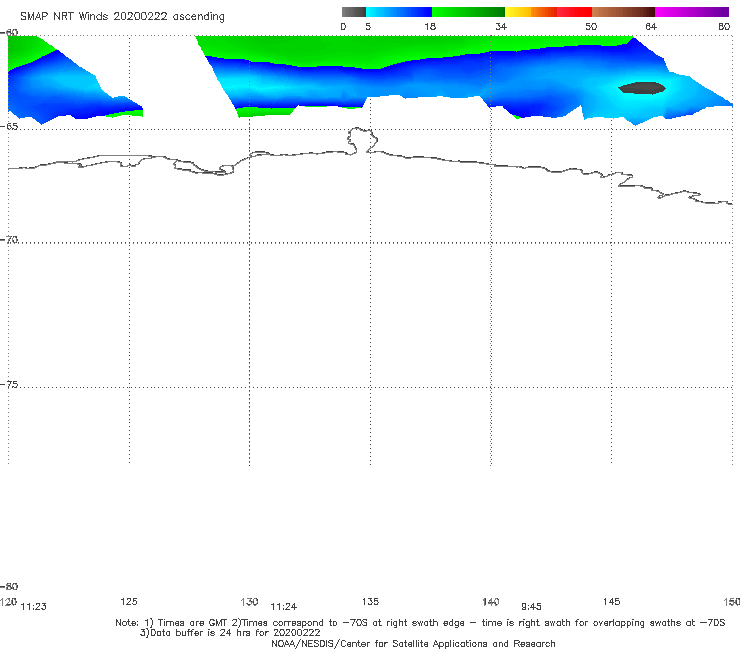
Task: Pick the magenta-purple segment of the colorbar
Action: [x=692, y=12]
